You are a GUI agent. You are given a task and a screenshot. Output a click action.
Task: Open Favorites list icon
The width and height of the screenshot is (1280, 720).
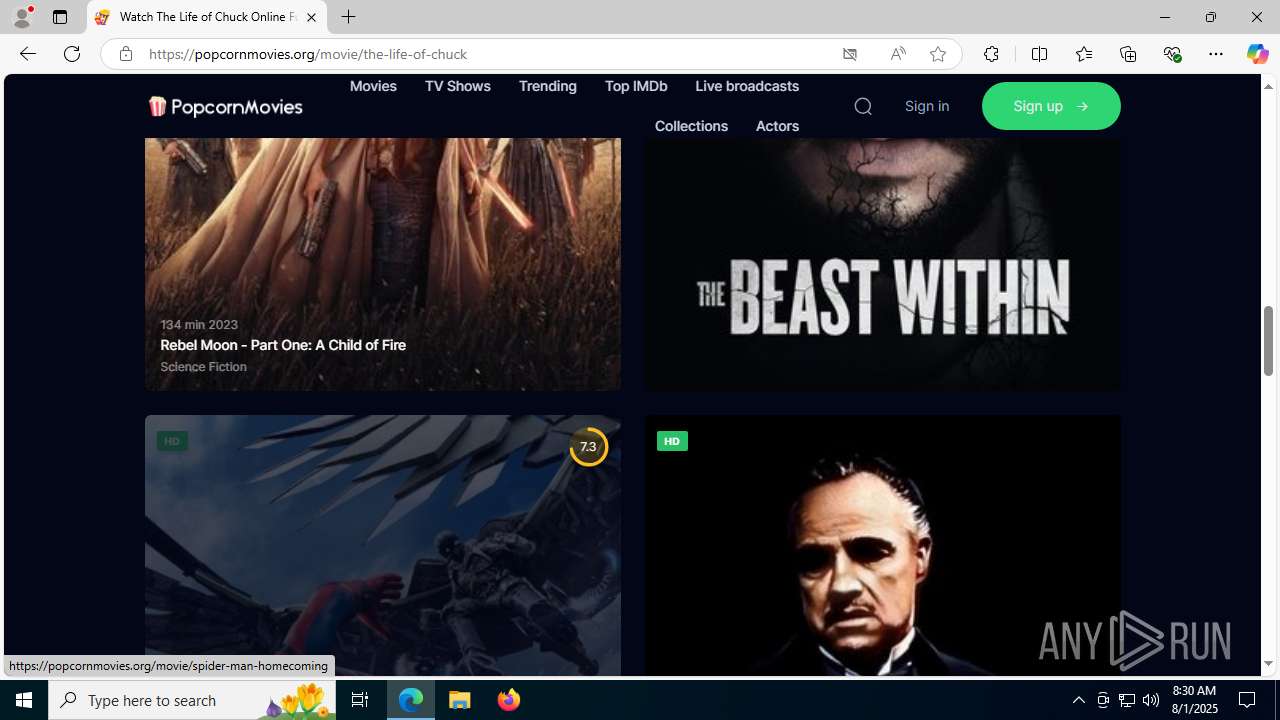(1084, 54)
